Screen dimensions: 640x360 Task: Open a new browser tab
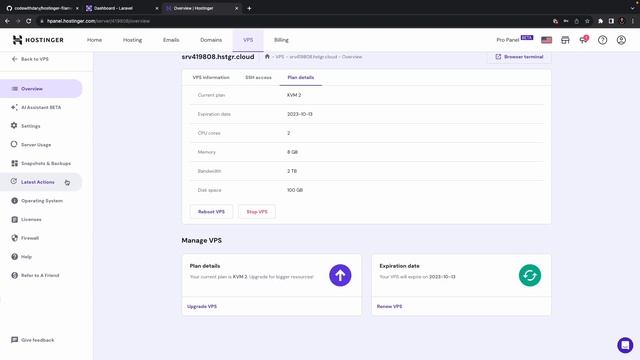[249, 8]
